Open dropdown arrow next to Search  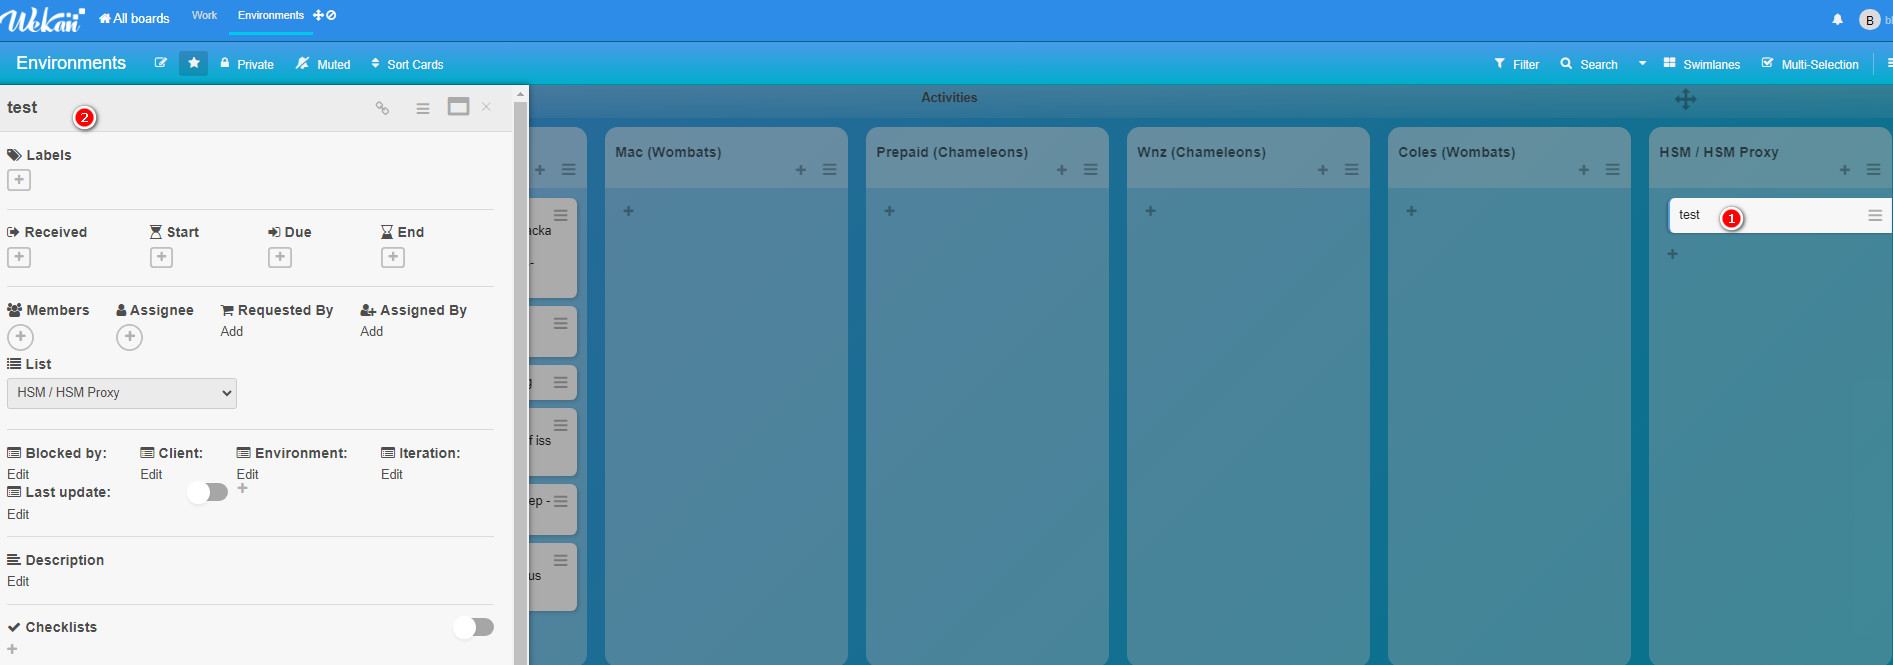coord(1642,63)
